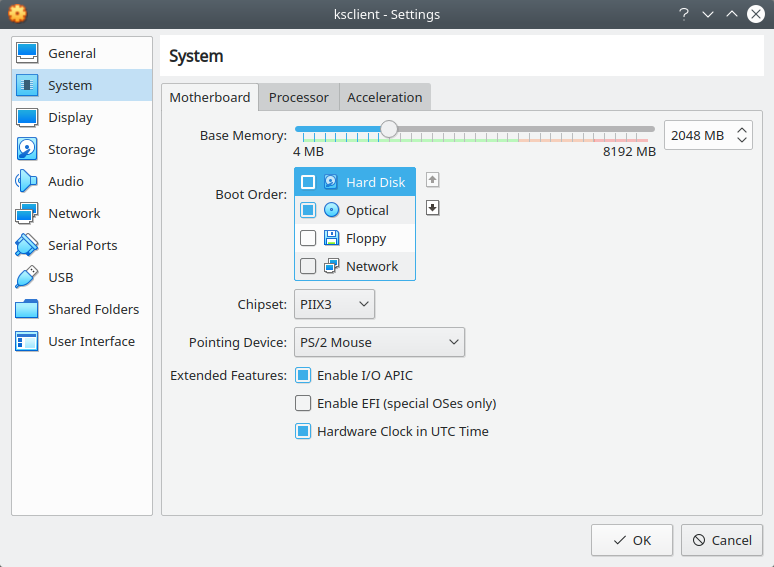This screenshot has width=774, height=567.
Task: Toggle Enable I/O APIC checkbox
Action: (x=303, y=376)
